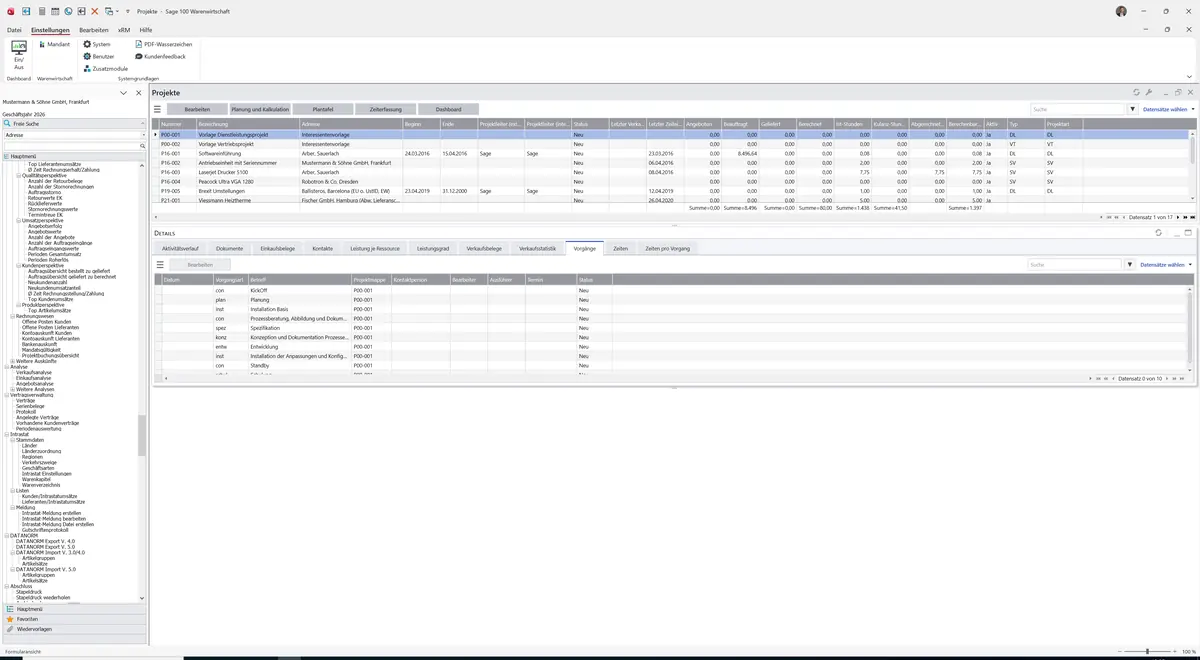Open the hamburger menu beside Bearbeiten in Projekte

157,109
